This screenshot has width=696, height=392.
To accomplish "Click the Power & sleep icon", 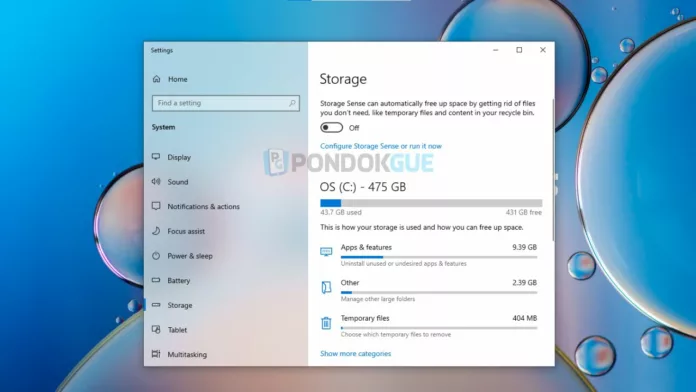I will pyautogui.click(x=156, y=256).
